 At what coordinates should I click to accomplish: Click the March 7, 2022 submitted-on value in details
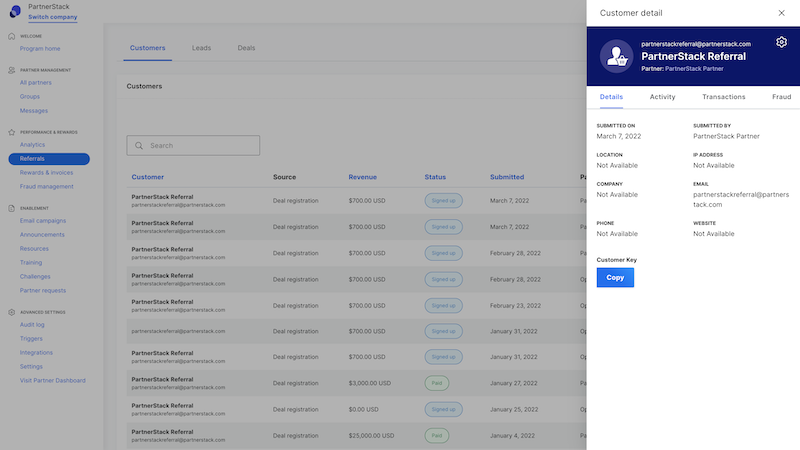[x=619, y=136]
